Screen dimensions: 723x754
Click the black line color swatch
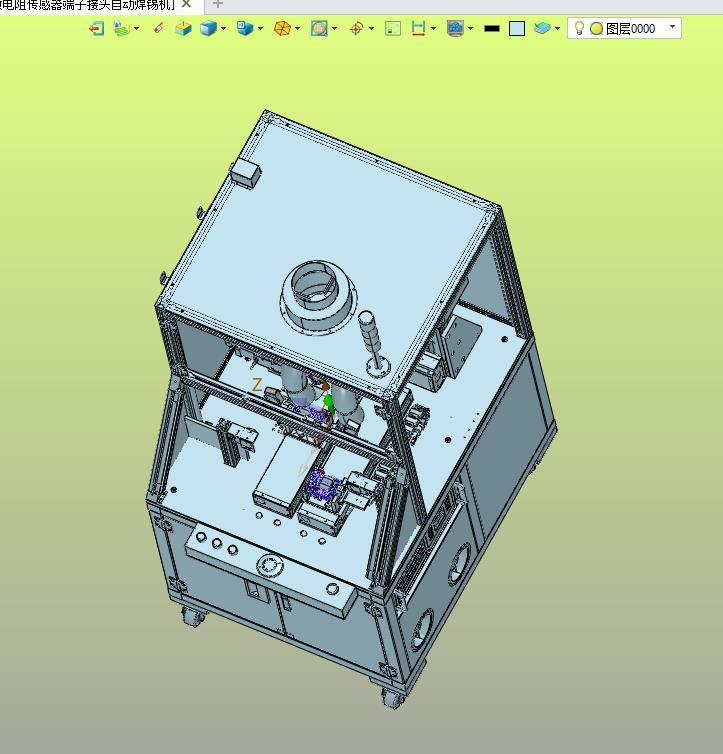[492, 29]
